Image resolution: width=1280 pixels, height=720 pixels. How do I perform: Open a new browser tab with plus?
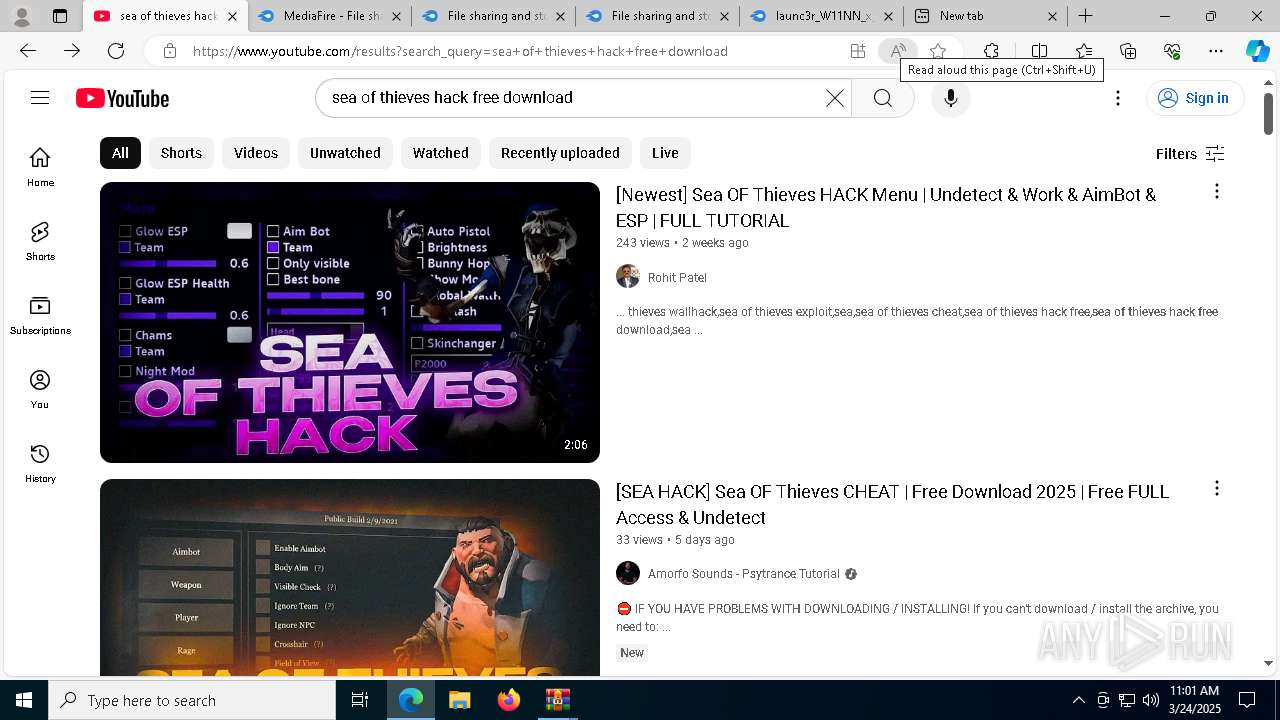pos(1085,16)
